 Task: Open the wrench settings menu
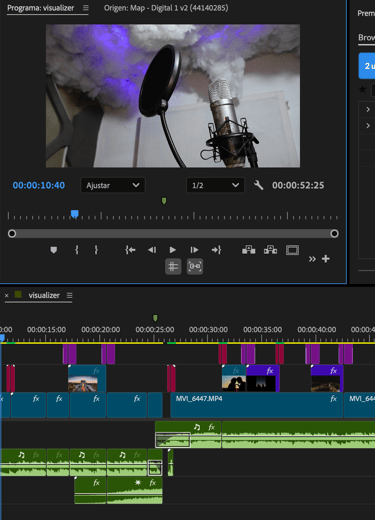[x=258, y=185]
